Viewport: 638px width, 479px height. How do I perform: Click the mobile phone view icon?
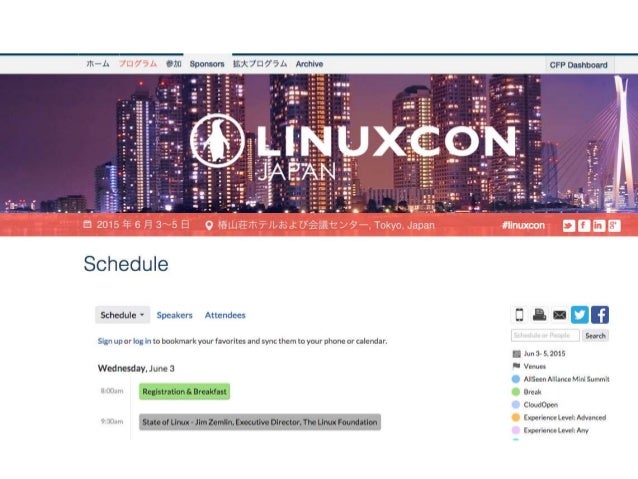coord(520,315)
